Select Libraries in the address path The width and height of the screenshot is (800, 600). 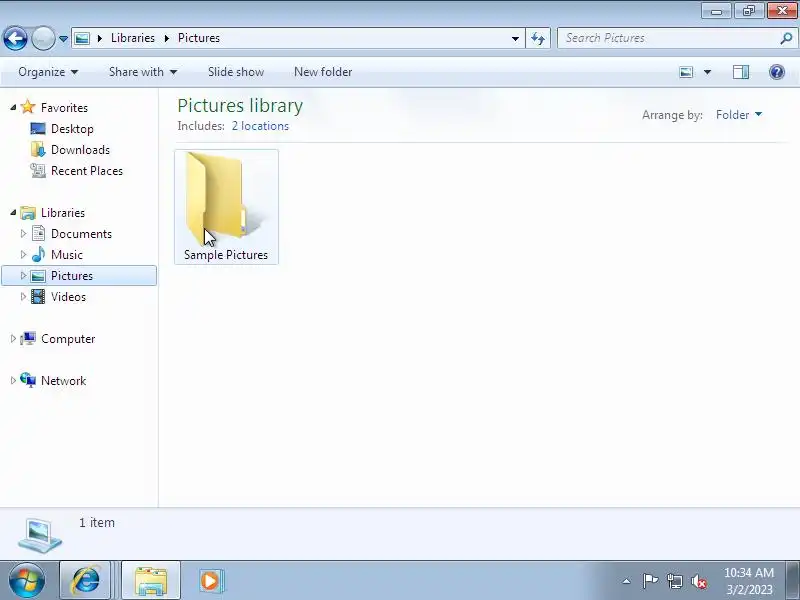point(133,38)
